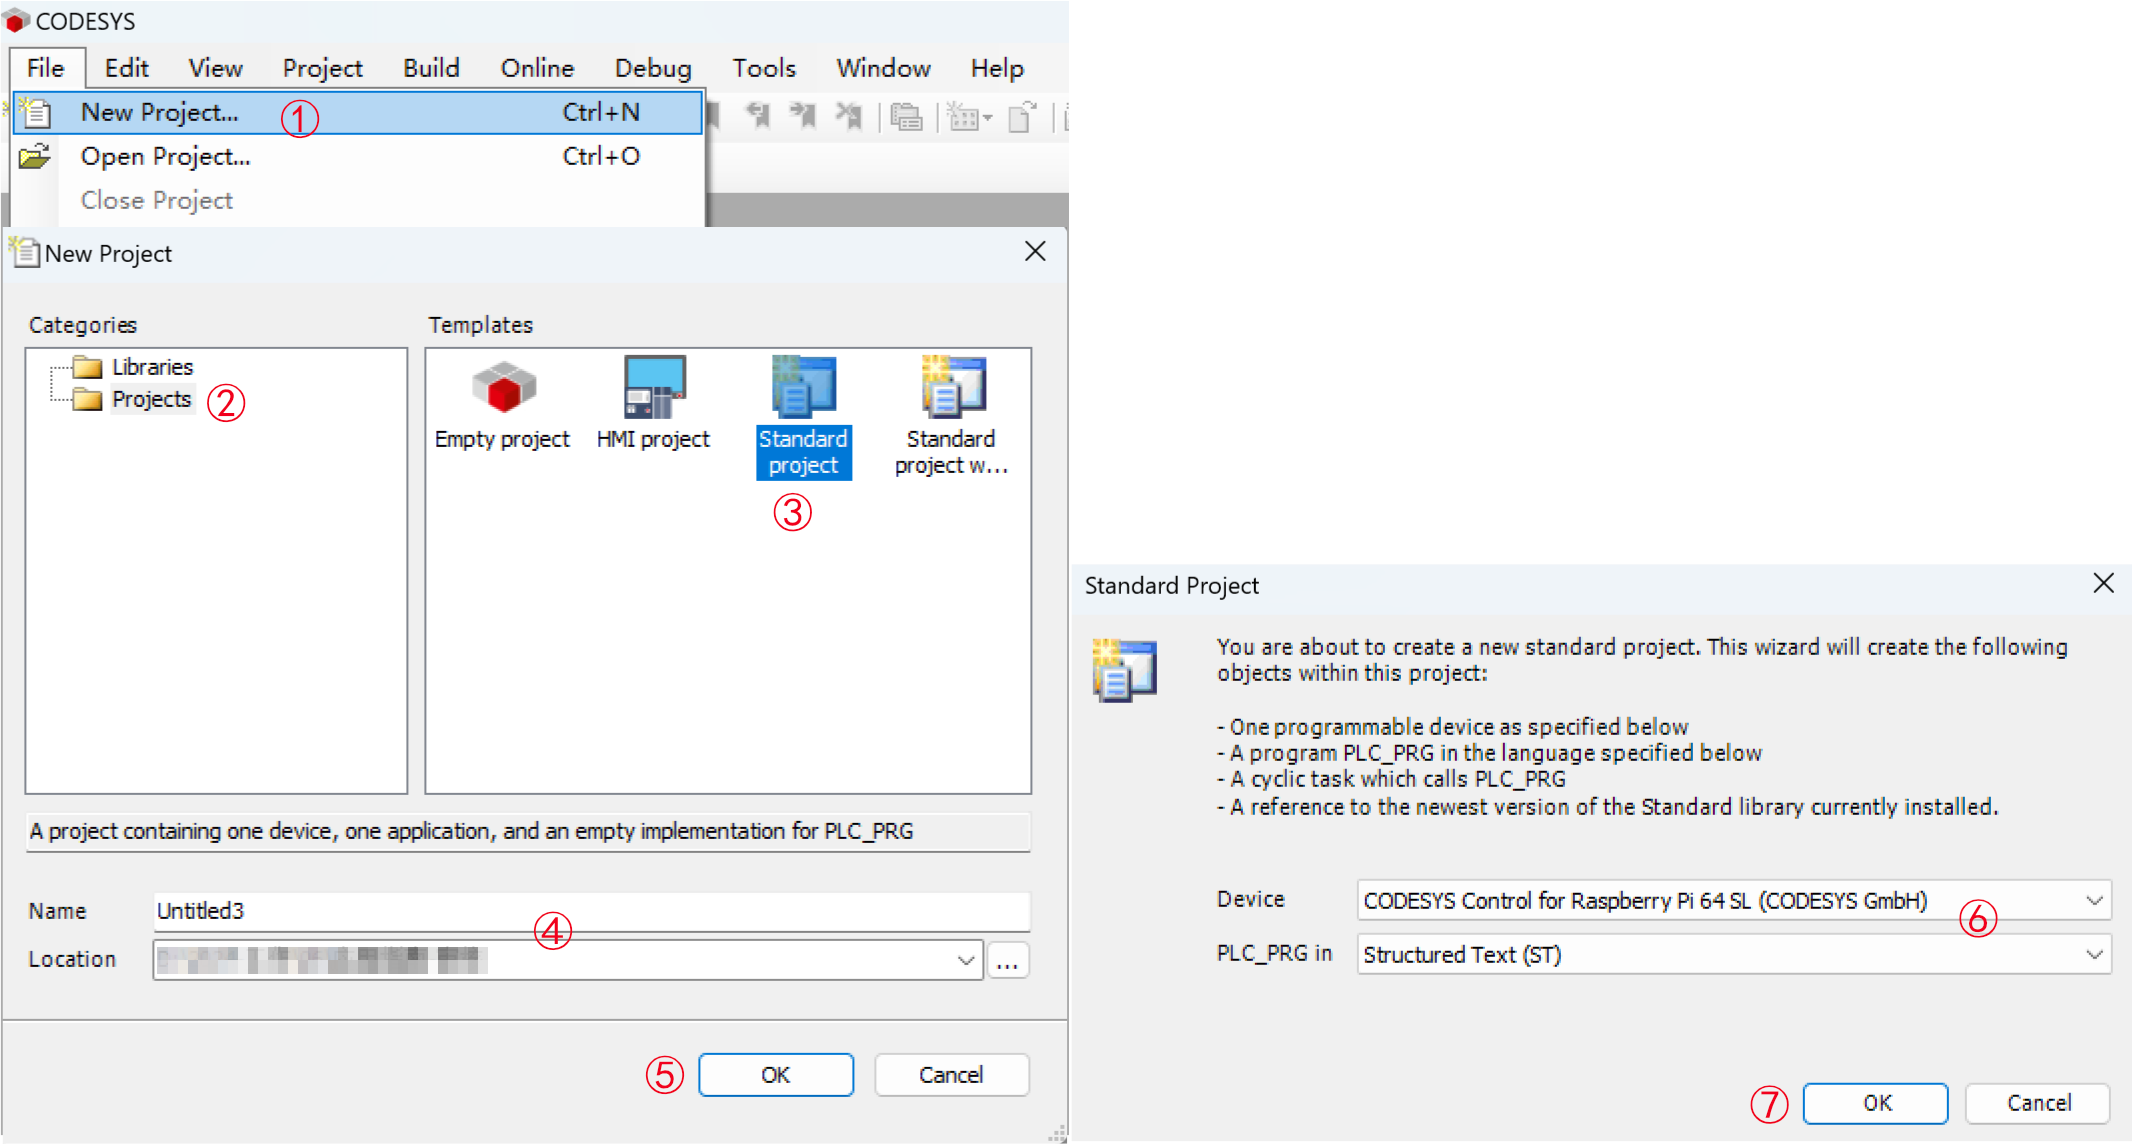Image resolution: width=2133 pixels, height=1144 pixels.
Task: Open the Device dropdown in Standard Project
Action: (2094, 900)
